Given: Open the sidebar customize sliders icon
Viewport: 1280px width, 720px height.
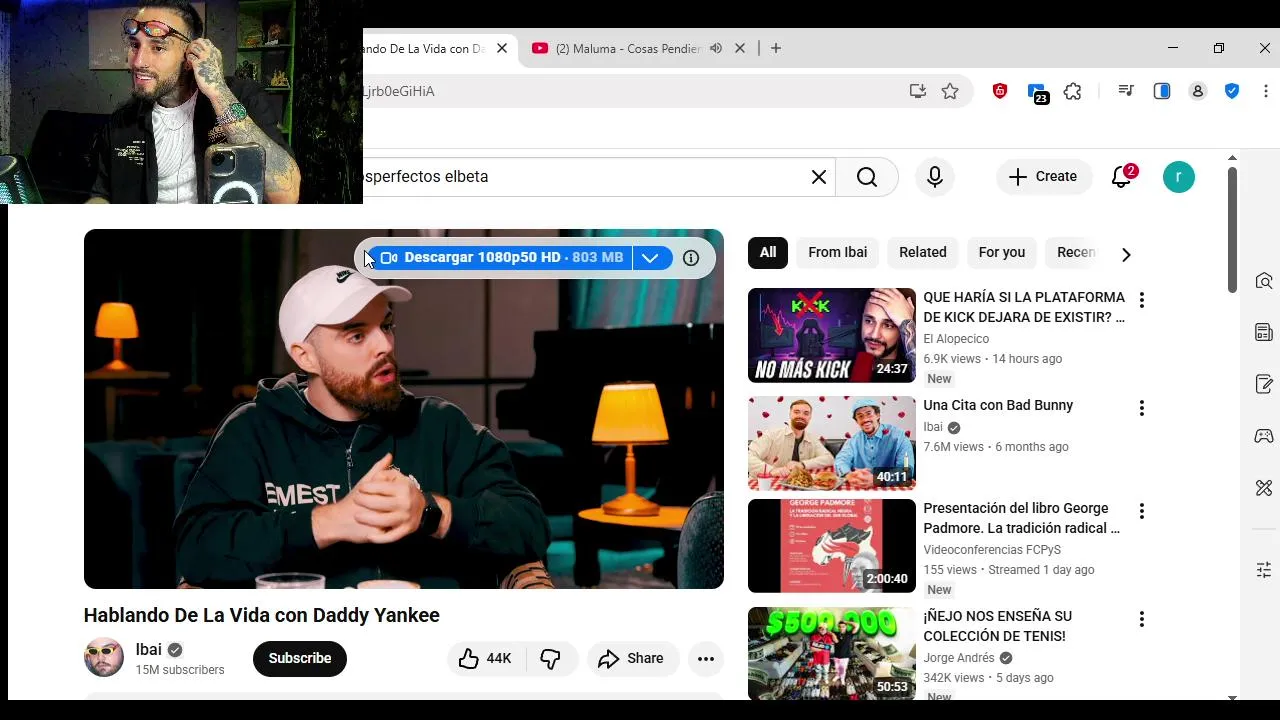Looking at the screenshot, I should [x=1264, y=570].
